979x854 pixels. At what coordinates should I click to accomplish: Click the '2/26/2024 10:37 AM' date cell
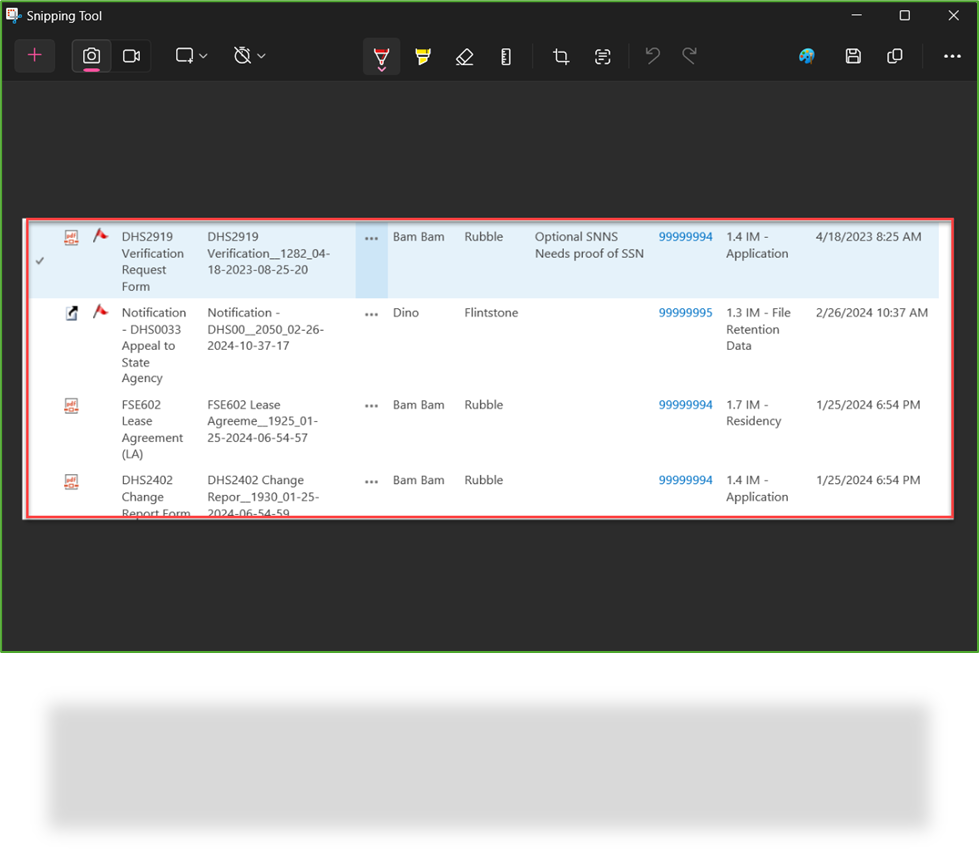click(872, 312)
